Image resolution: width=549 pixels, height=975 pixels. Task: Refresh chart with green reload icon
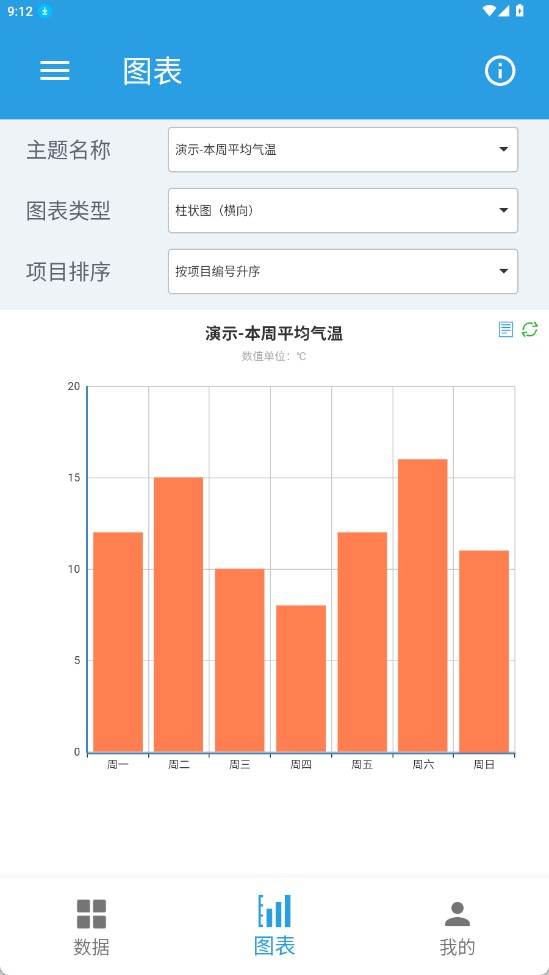tap(530, 330)
